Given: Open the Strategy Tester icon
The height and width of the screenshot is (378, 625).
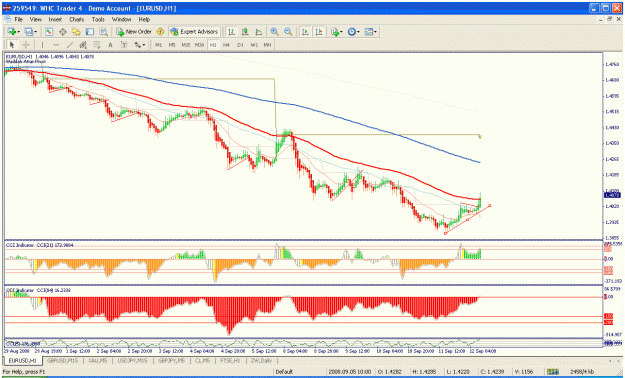Looking at the screenshot, I should point(103,32).
